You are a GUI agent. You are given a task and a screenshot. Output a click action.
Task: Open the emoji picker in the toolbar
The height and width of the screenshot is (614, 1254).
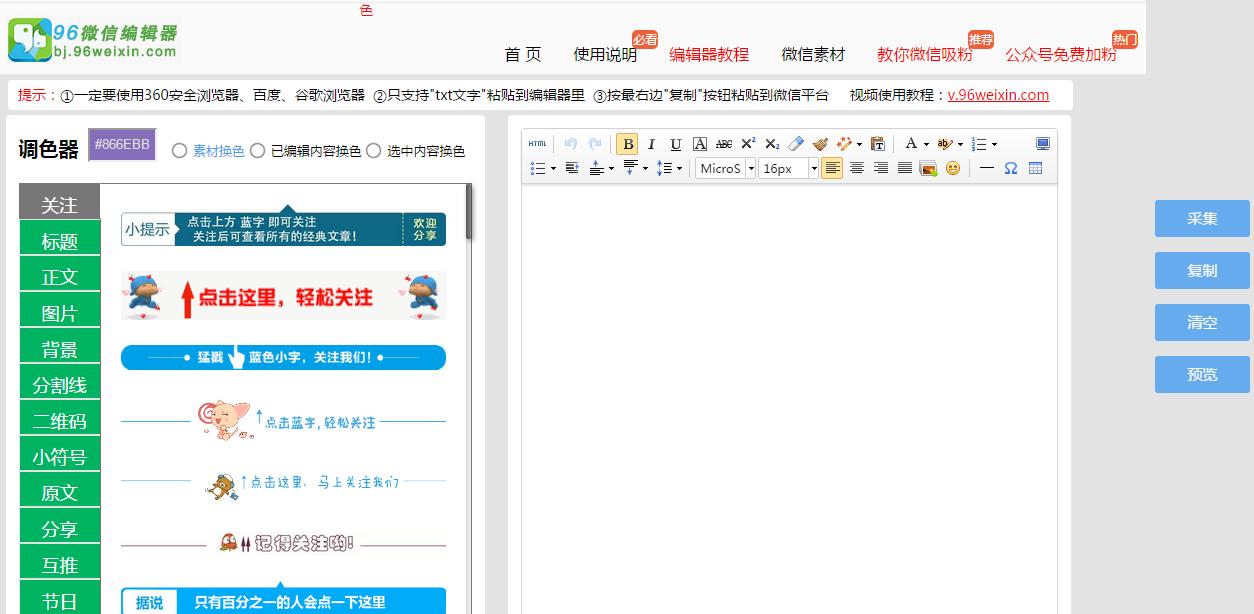pyautogui.click(x=953, y=167)
